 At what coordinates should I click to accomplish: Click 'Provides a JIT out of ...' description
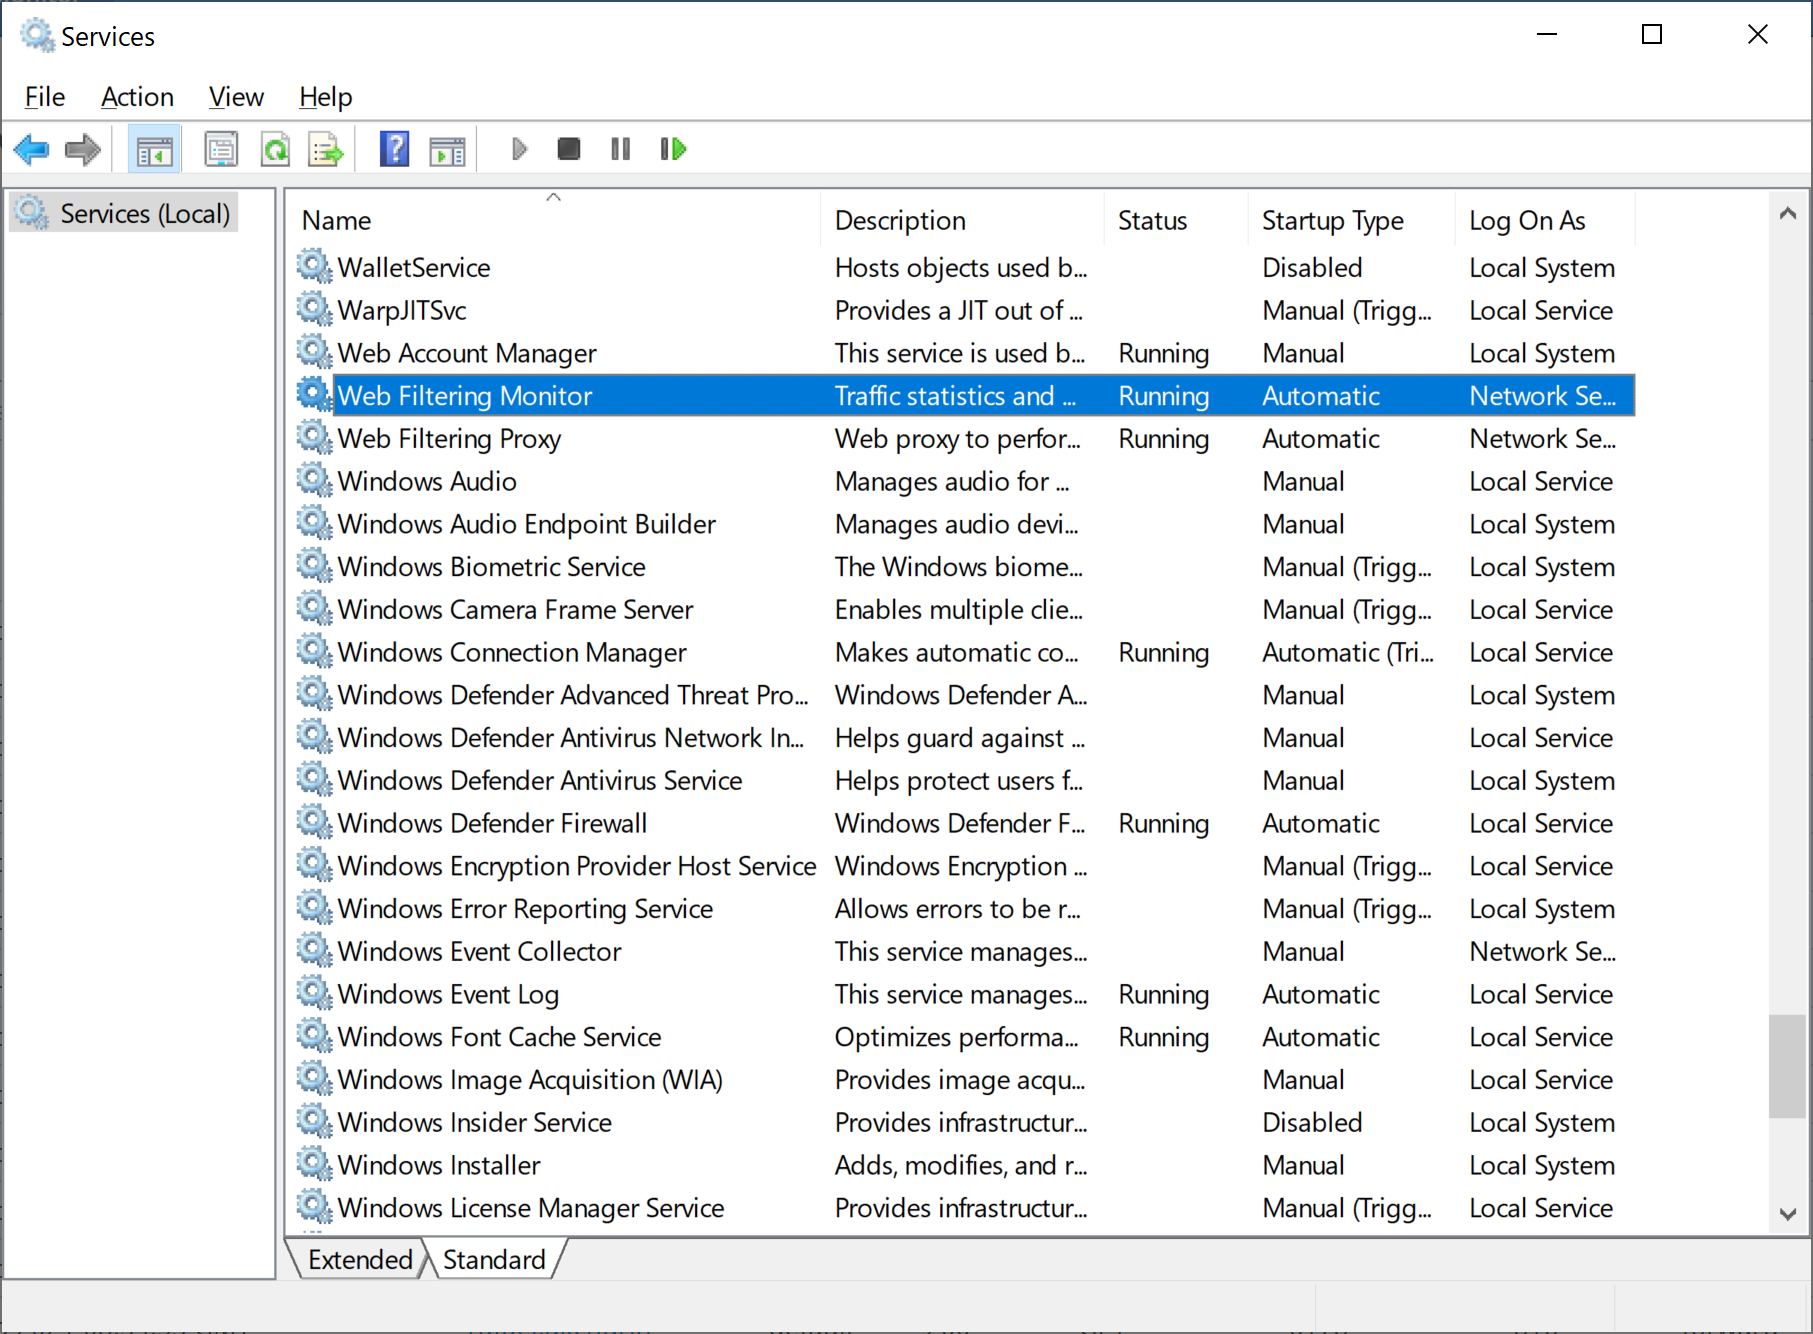pos(959,310)
